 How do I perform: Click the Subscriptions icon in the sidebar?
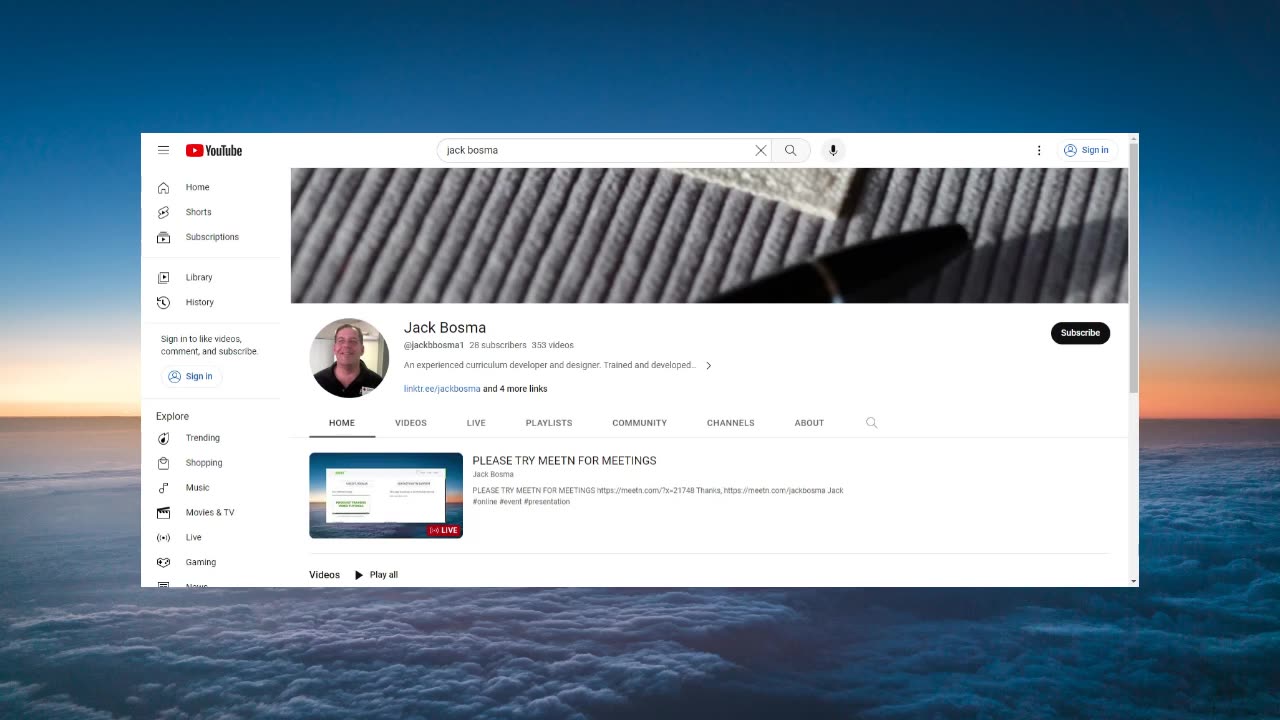coord(163,237)
